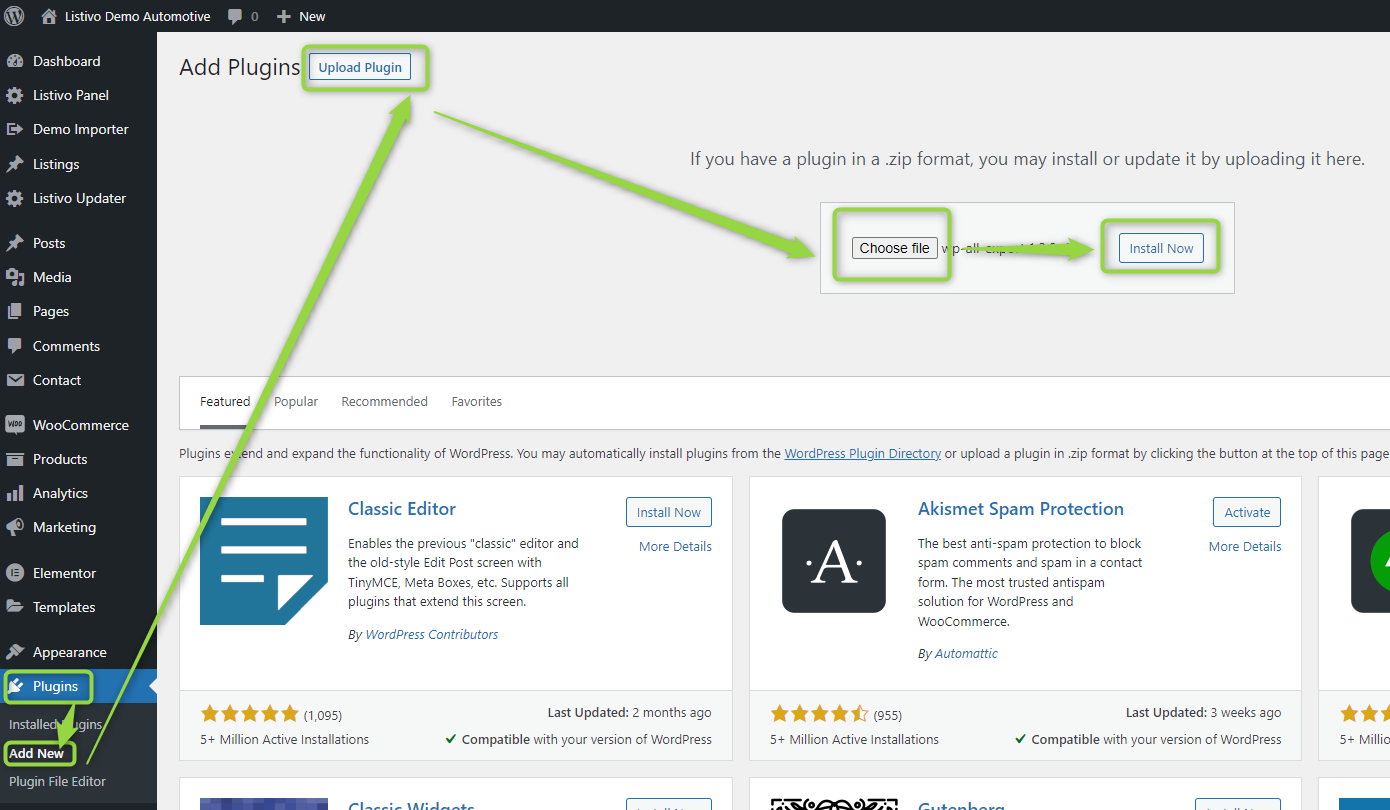Select the Appearance paintbrush icon
1390x810 pixels.
coord(15,652)
